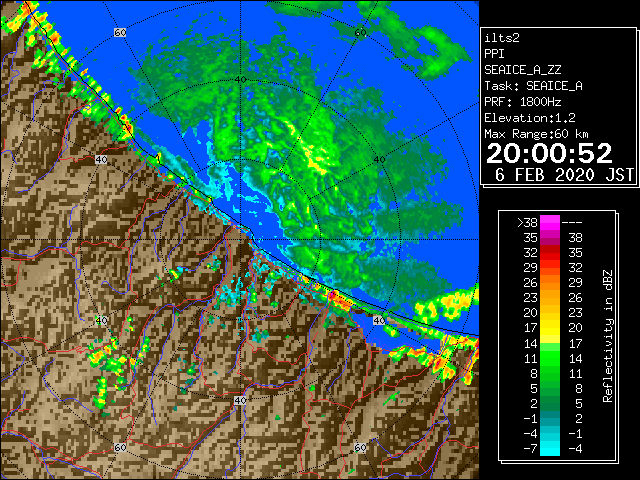
Task: Click the '-7' legend label
Action: tap(530, 448)
